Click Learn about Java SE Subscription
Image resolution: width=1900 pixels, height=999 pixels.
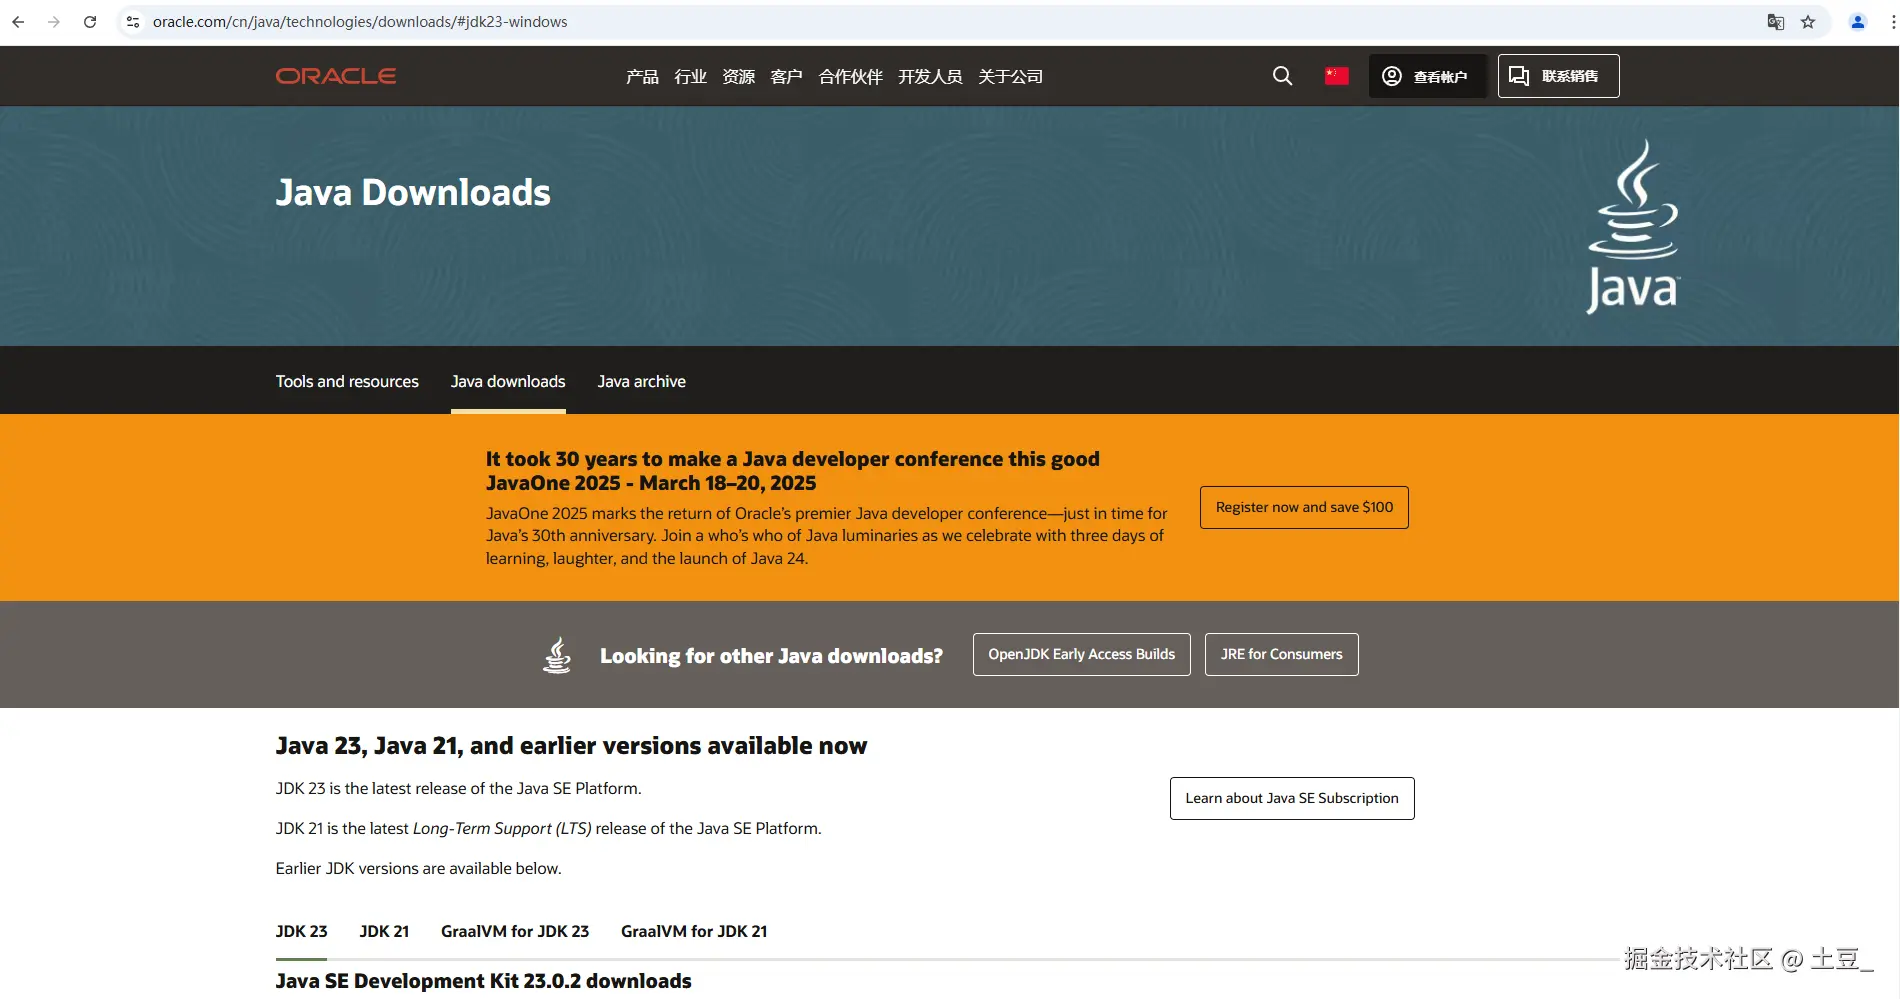coord(1292,798)
